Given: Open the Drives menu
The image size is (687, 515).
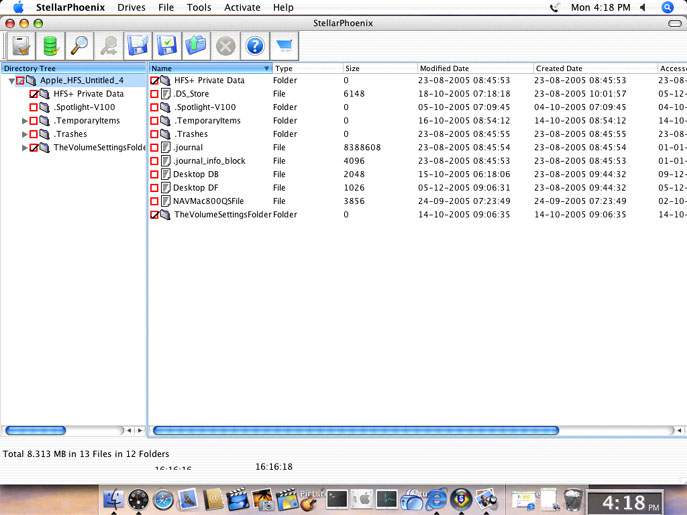Looking at the screenshot, I should coord(131,7).
